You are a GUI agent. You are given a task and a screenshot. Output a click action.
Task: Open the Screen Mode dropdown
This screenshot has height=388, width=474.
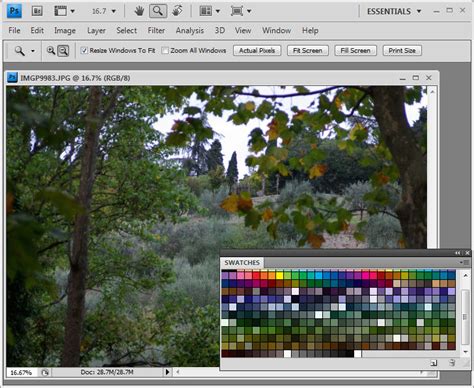coord(241,11)
